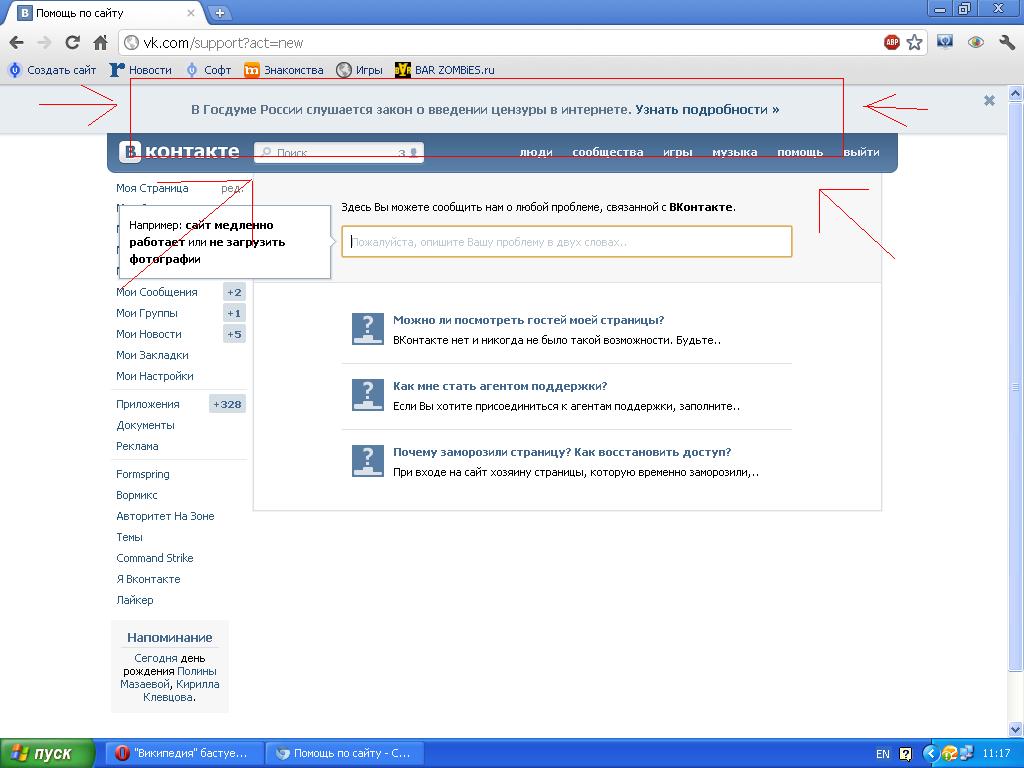Open the Command Strike app link
This screenshot has width=1024, height=768.
[x=155, y=558]
